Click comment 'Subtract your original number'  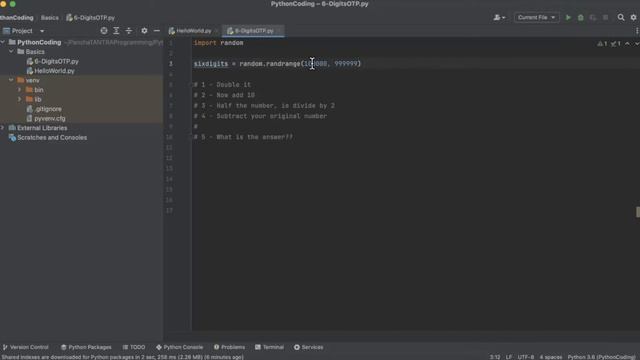(271, 116)
